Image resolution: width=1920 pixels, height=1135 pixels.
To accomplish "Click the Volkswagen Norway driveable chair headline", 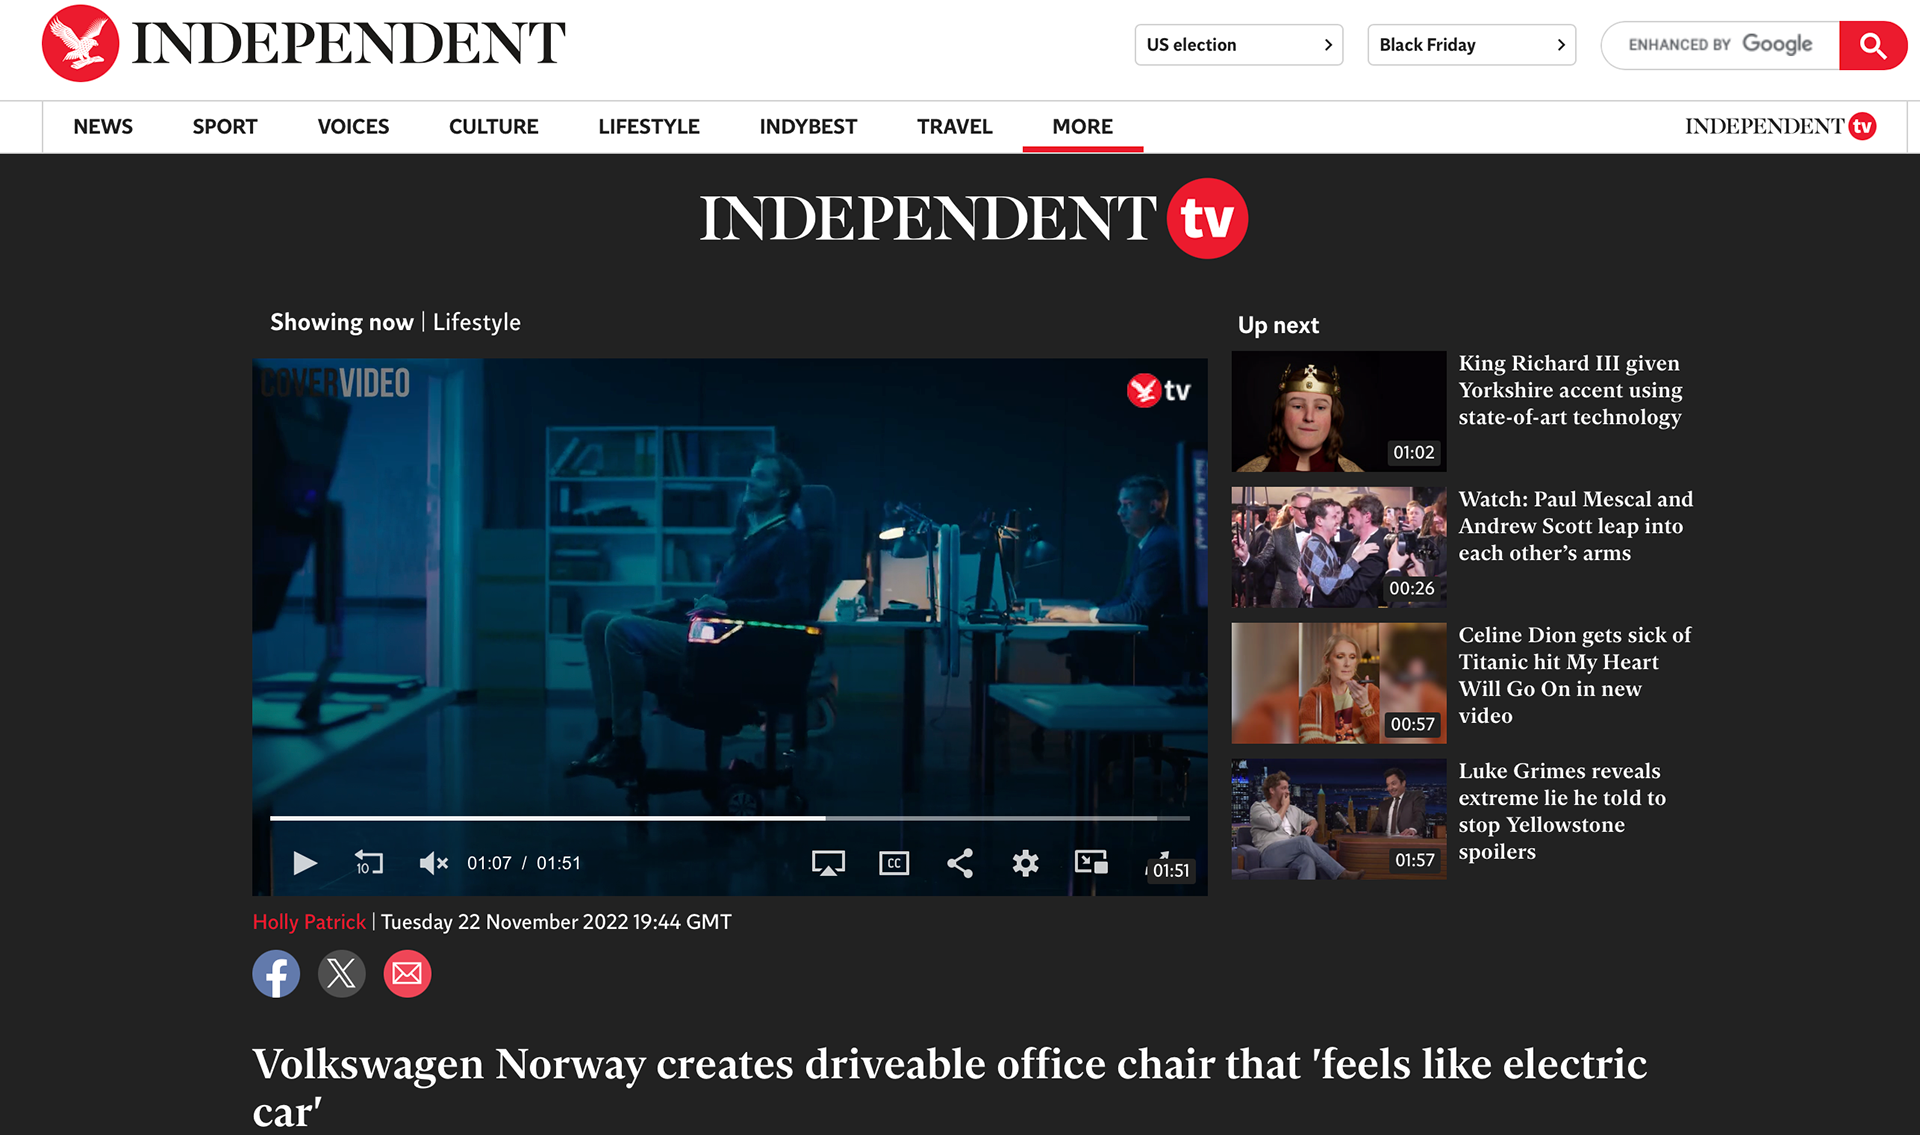I will click(x=949, y=1087).
